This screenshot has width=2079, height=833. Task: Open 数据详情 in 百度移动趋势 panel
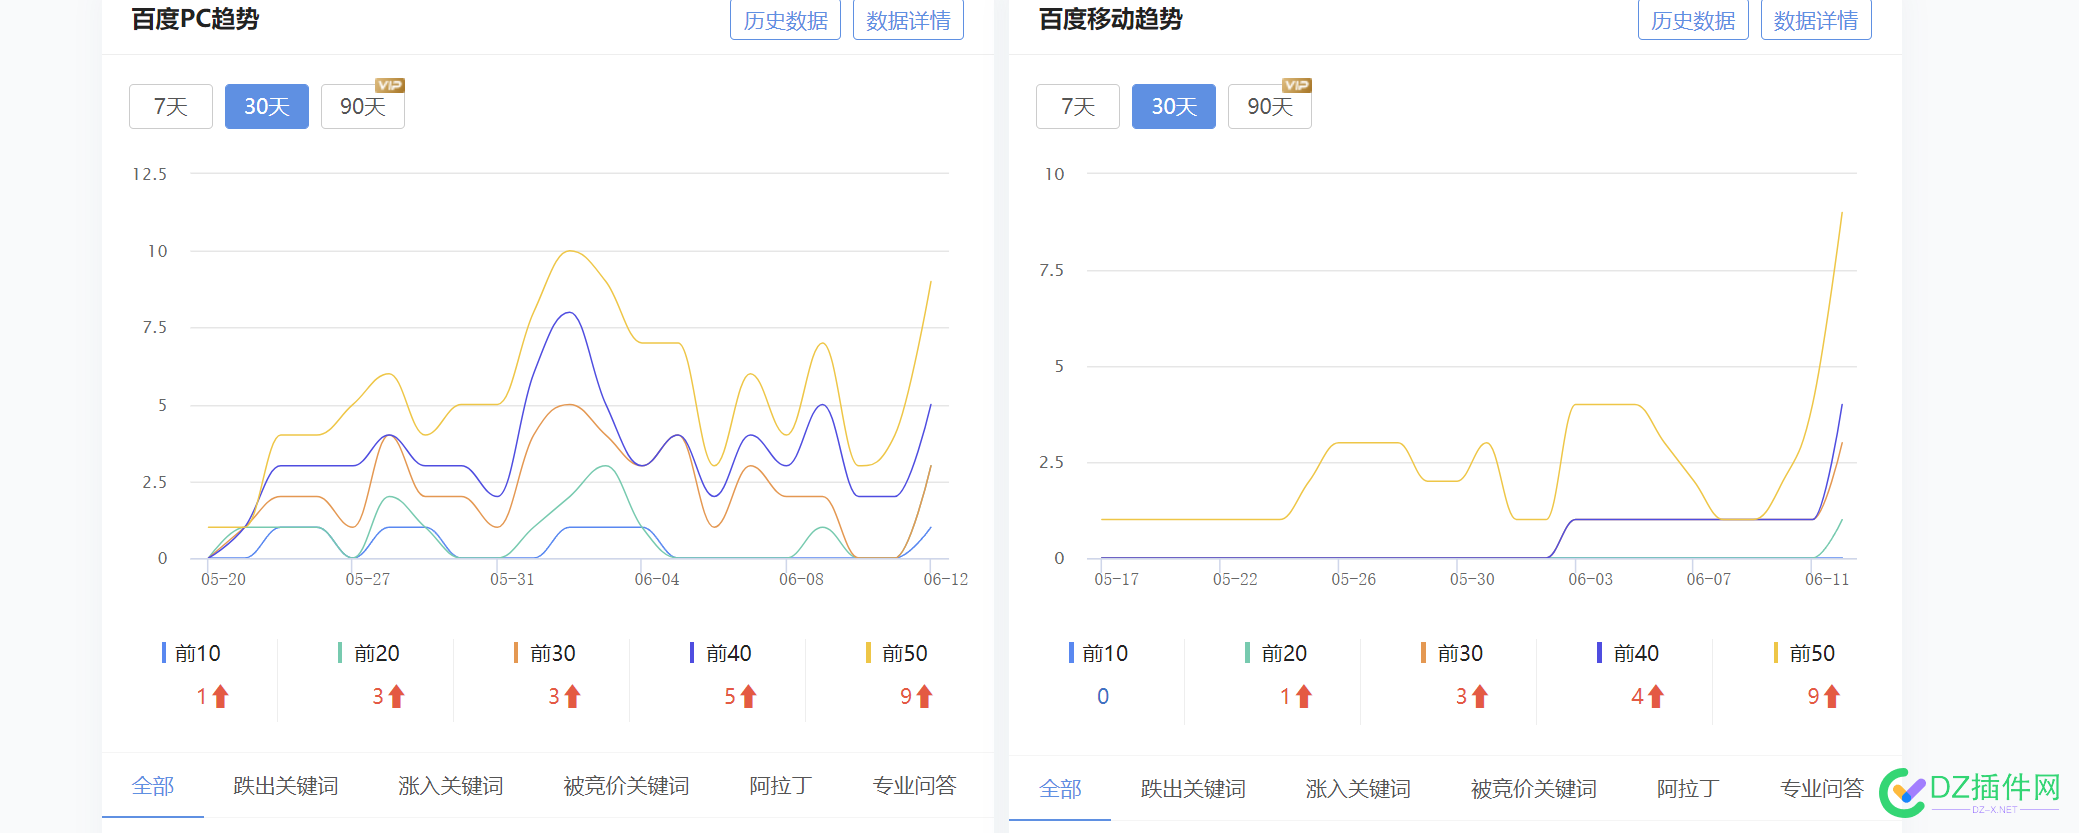pyautogui.click(x=1816, y=20)
